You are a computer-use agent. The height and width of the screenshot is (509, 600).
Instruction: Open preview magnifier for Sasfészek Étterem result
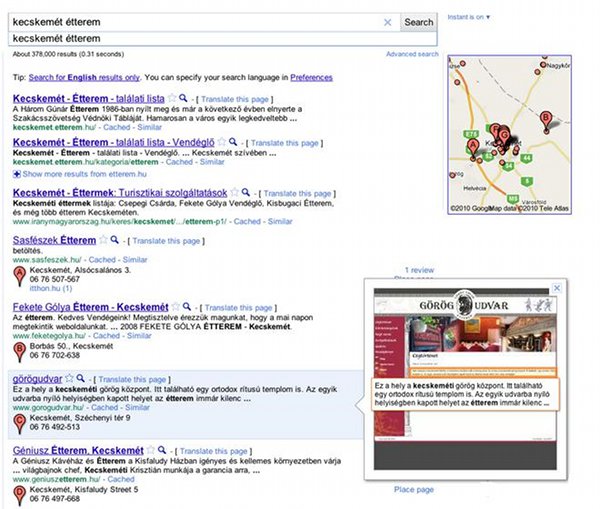point(114,240)
